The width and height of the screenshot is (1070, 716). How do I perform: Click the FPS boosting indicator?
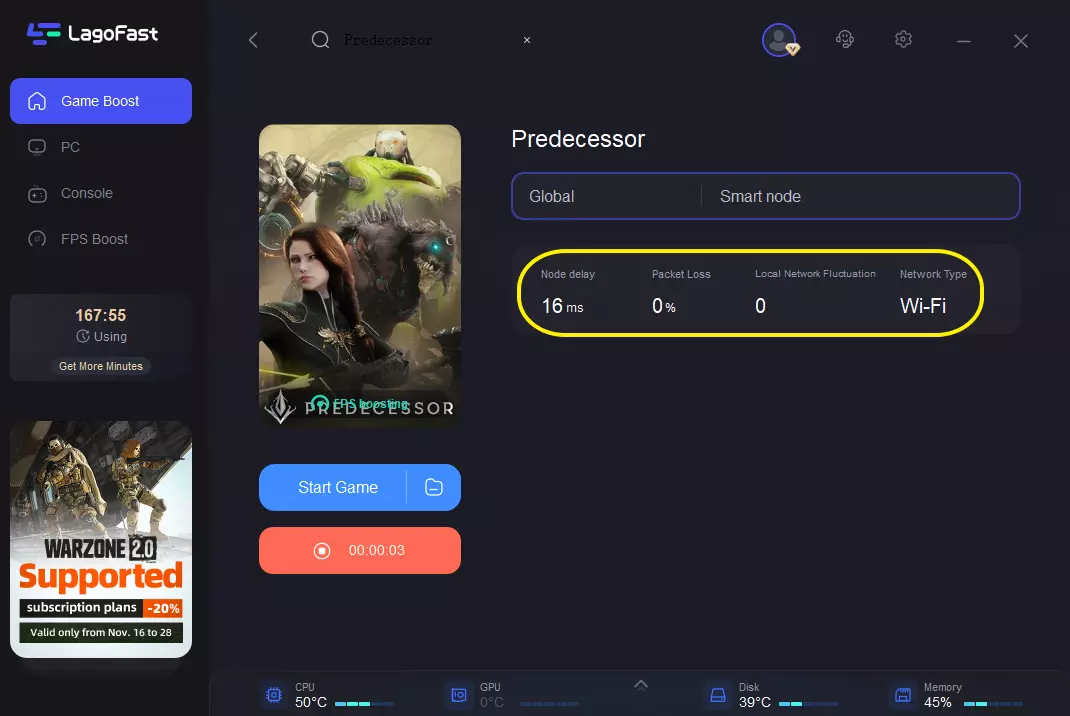pyautogui.click(x=360, y=403)
